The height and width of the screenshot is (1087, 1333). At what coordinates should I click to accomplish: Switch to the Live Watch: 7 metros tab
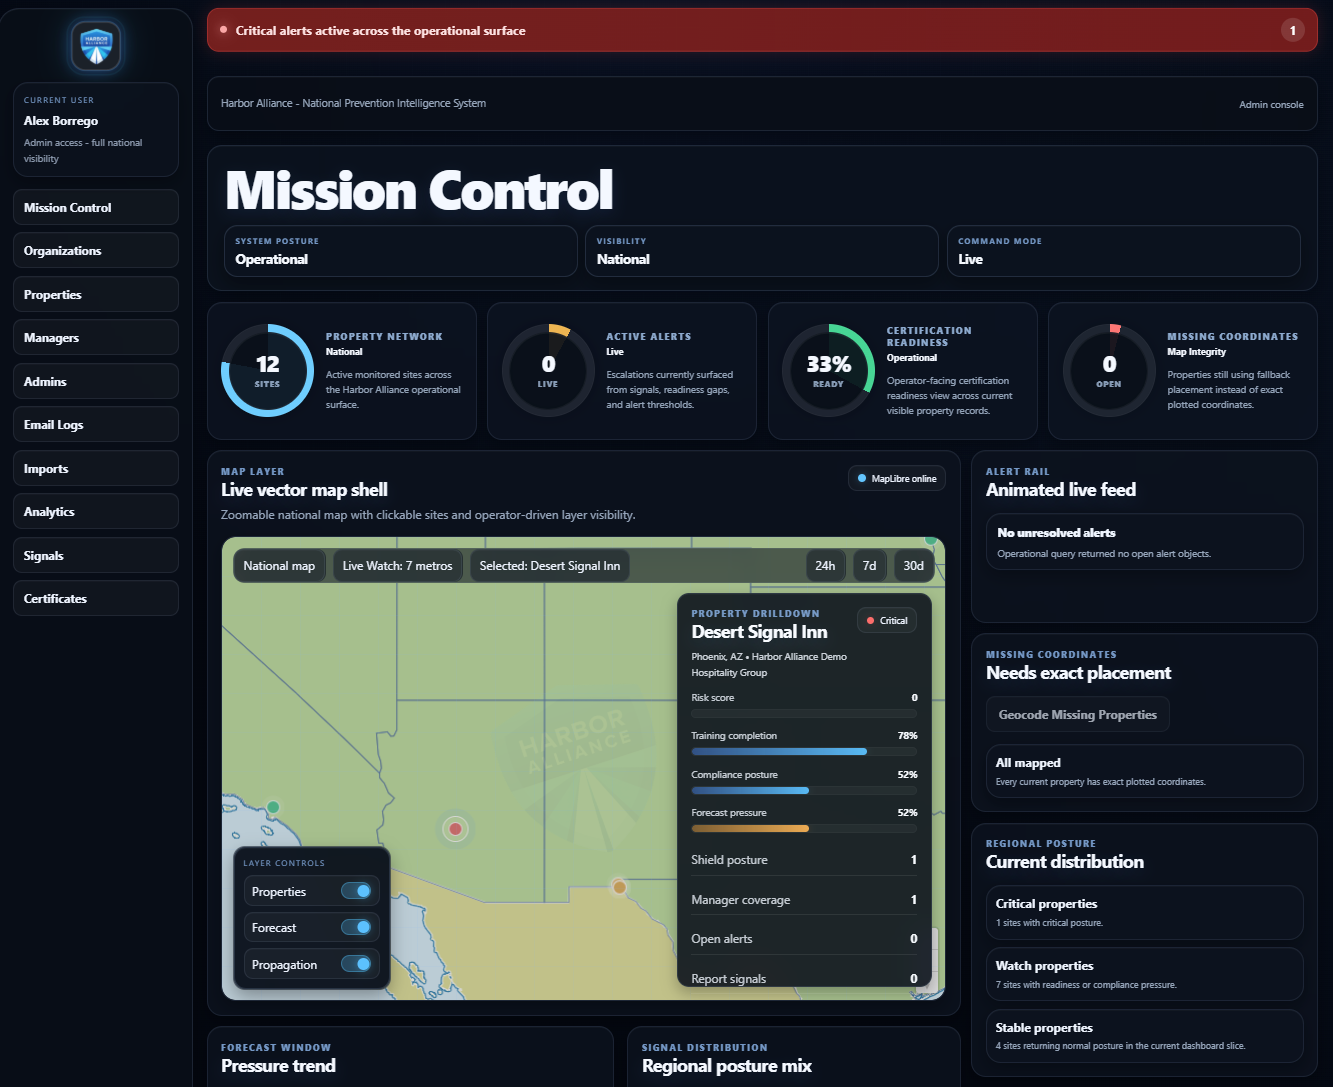(397, 565)
